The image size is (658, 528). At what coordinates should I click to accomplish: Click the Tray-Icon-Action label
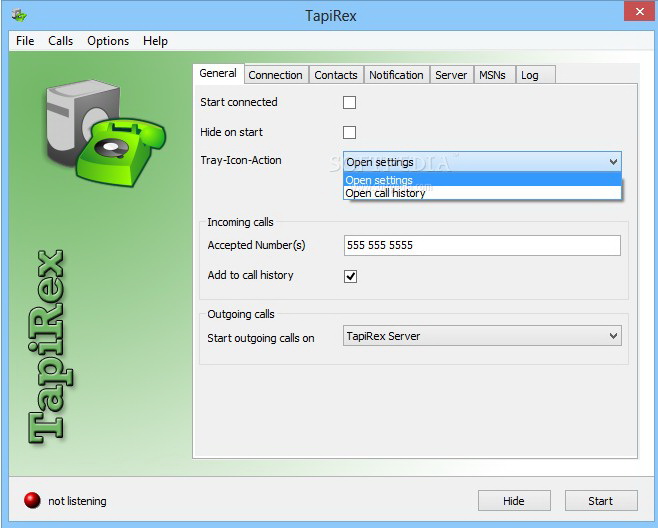(241, 160)
